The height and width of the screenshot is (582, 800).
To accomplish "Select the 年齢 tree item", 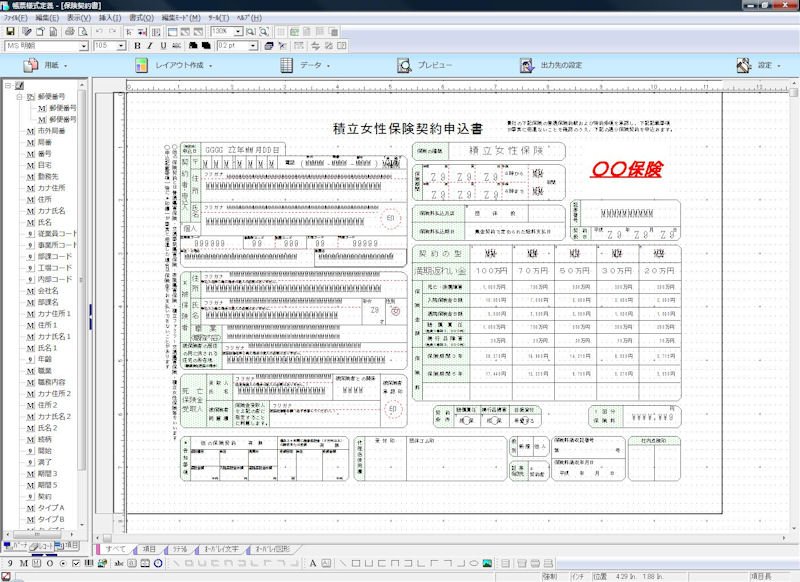I will (45, 359).
